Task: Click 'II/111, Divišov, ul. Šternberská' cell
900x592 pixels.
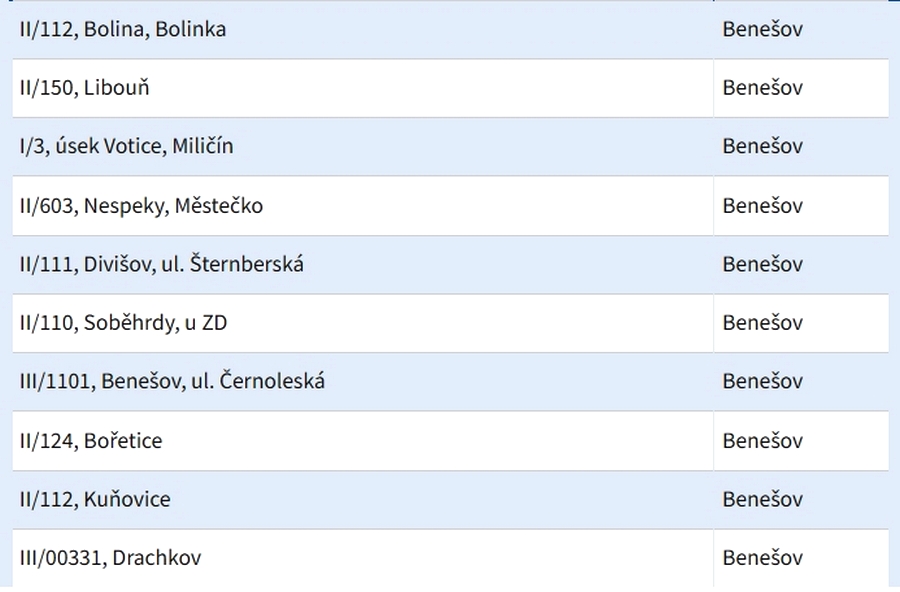Action: [x=161, y=265]
